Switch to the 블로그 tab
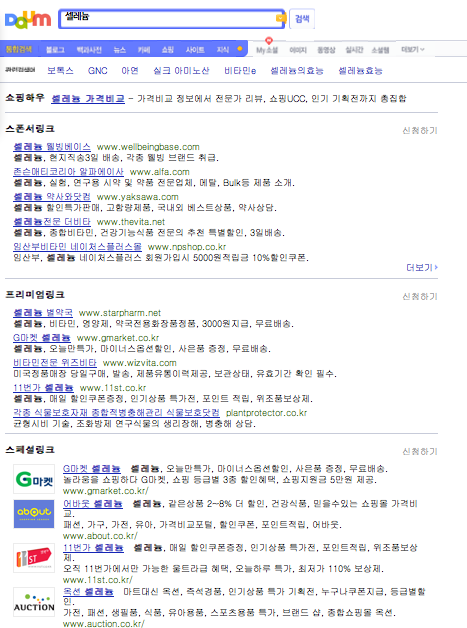 click(55, 50)
